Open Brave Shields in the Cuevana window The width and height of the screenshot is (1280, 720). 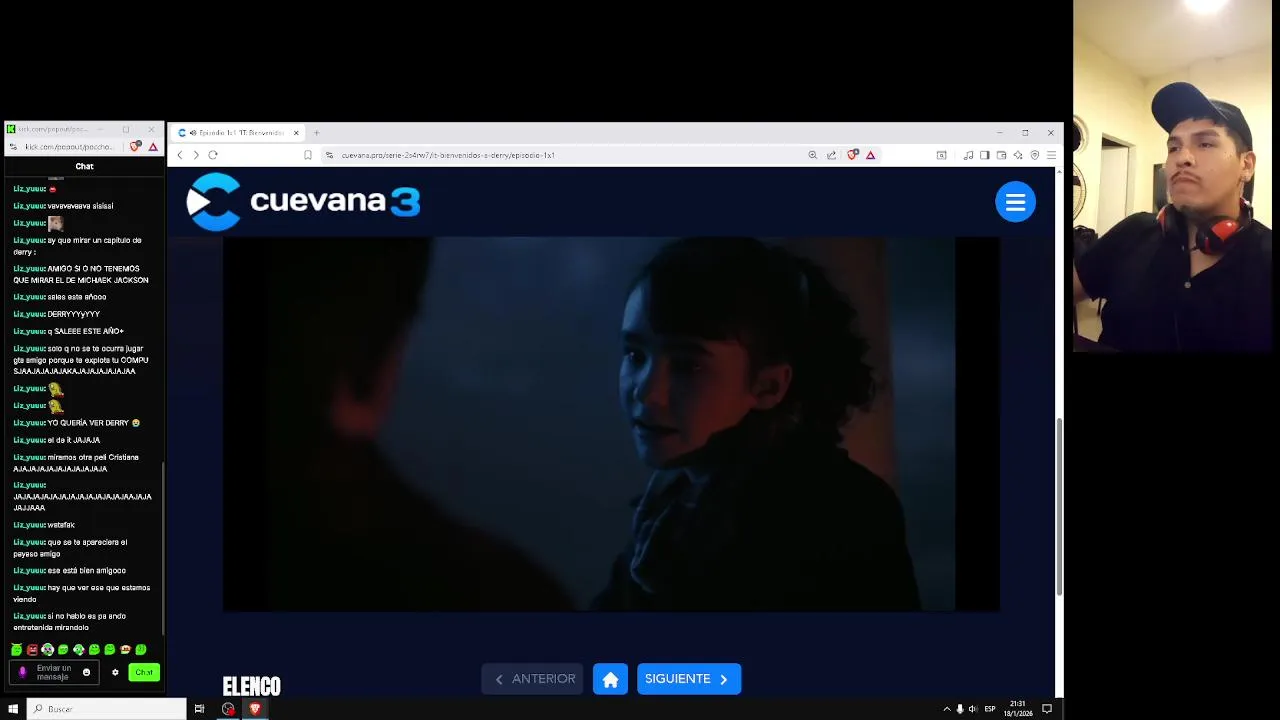click(852, 155)
